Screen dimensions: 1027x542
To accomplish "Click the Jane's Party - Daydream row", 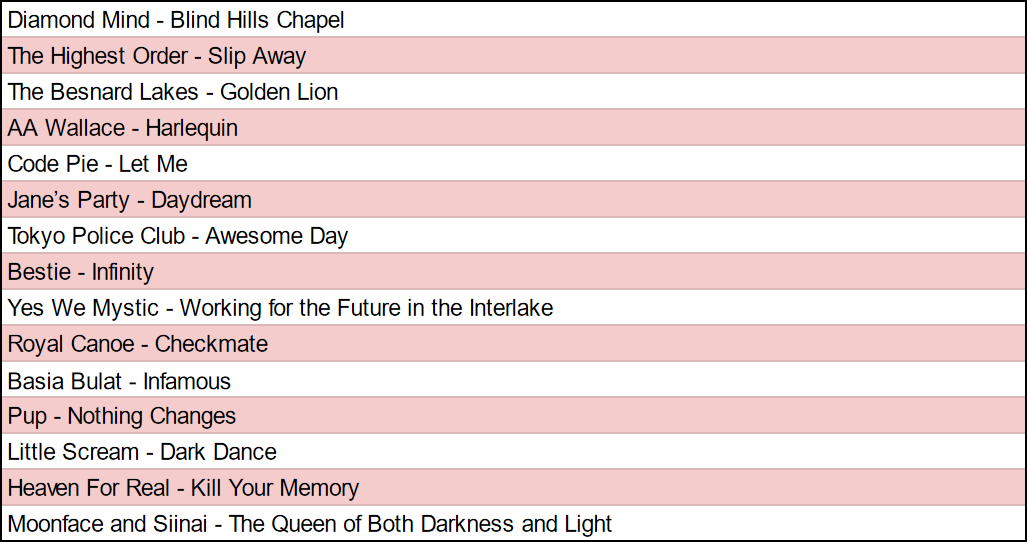I will point(130,200).
